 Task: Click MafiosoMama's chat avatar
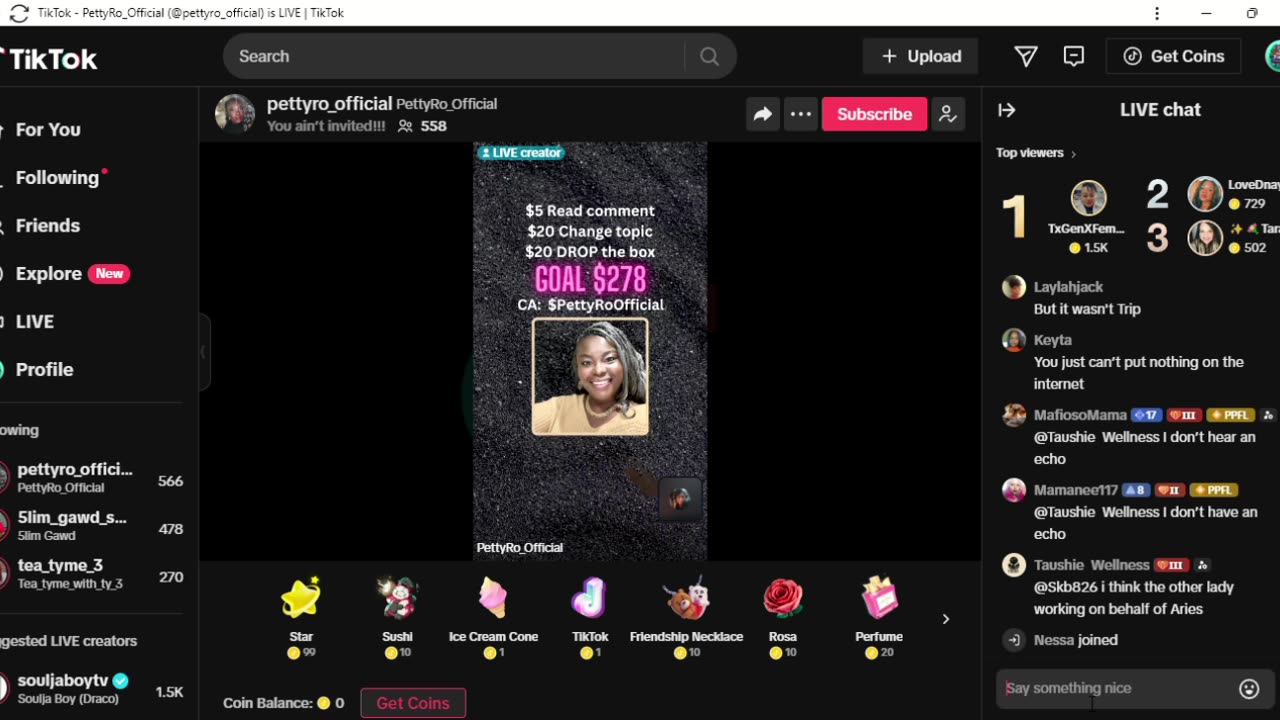1014,415
